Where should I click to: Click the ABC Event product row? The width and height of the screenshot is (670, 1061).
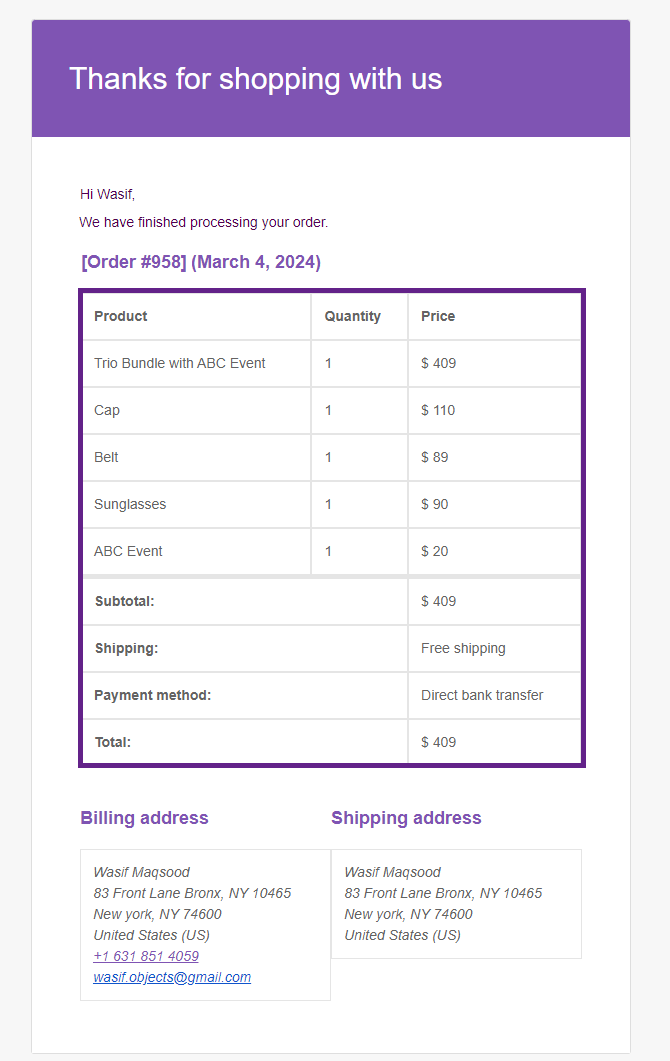tap(332, 551)
